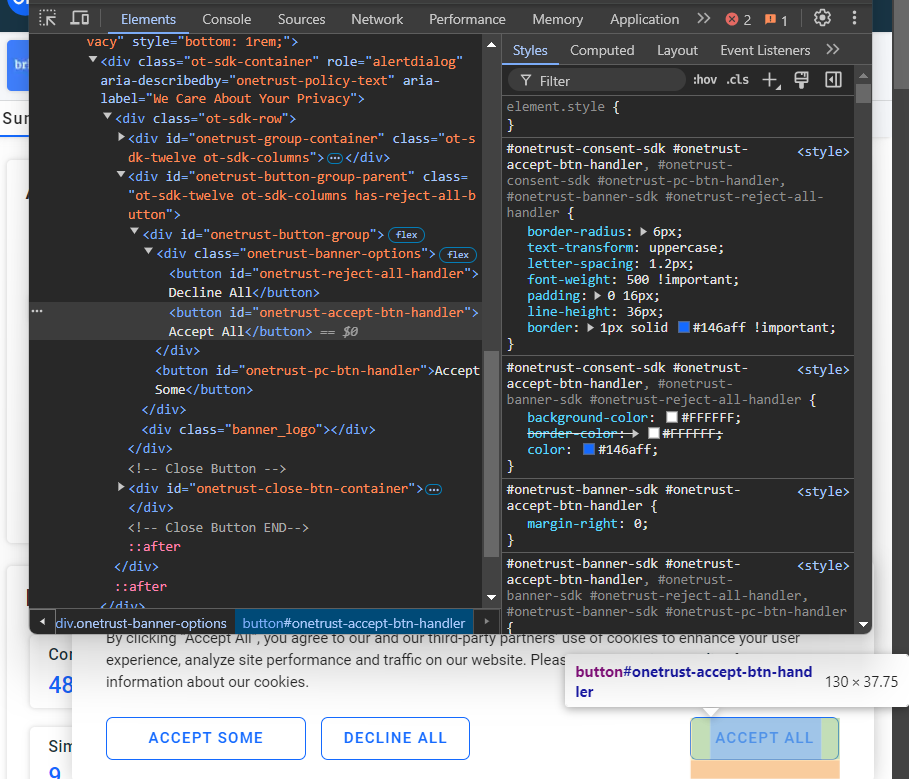Click the red errors counter badge
Screen dimensions: 909x779
pyautogui.click(x=737, y=19)
